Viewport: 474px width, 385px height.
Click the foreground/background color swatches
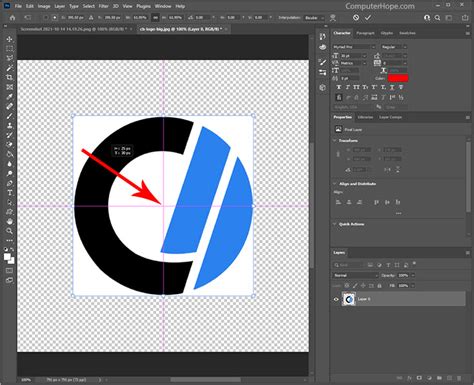9,258
